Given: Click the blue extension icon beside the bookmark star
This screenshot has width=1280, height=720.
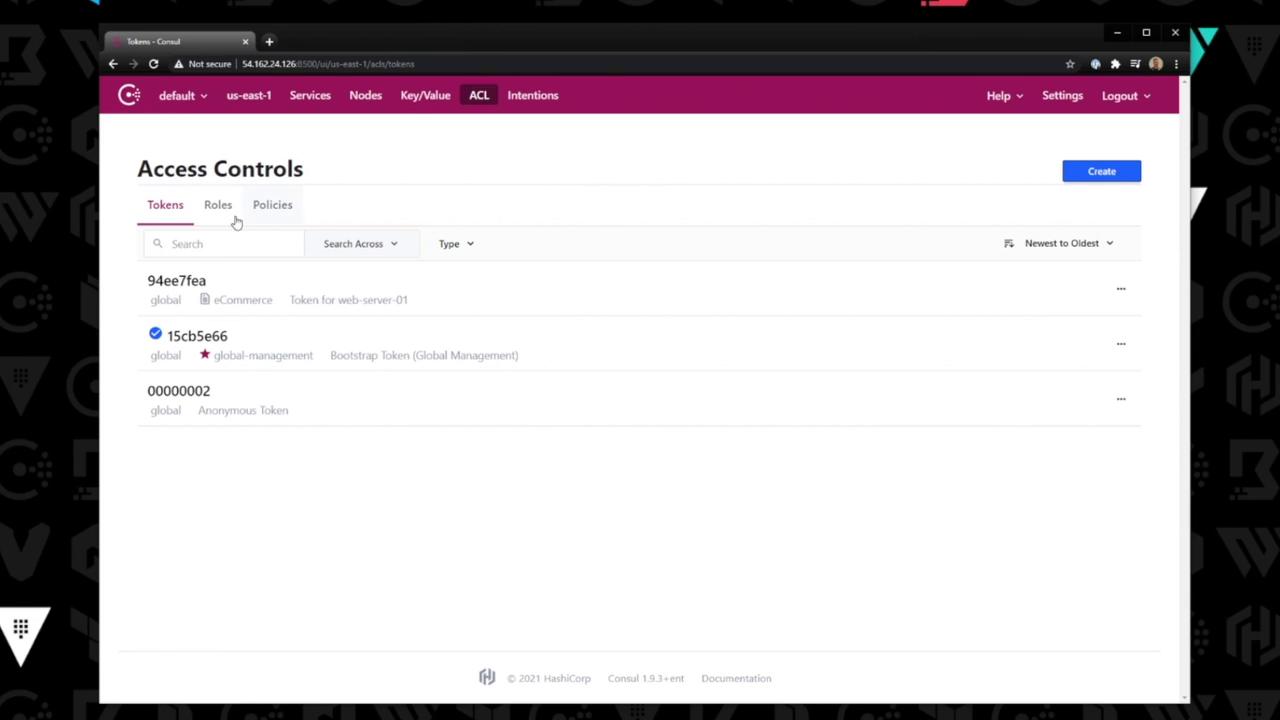Looking at the screenshot, I should point(1095,64).
